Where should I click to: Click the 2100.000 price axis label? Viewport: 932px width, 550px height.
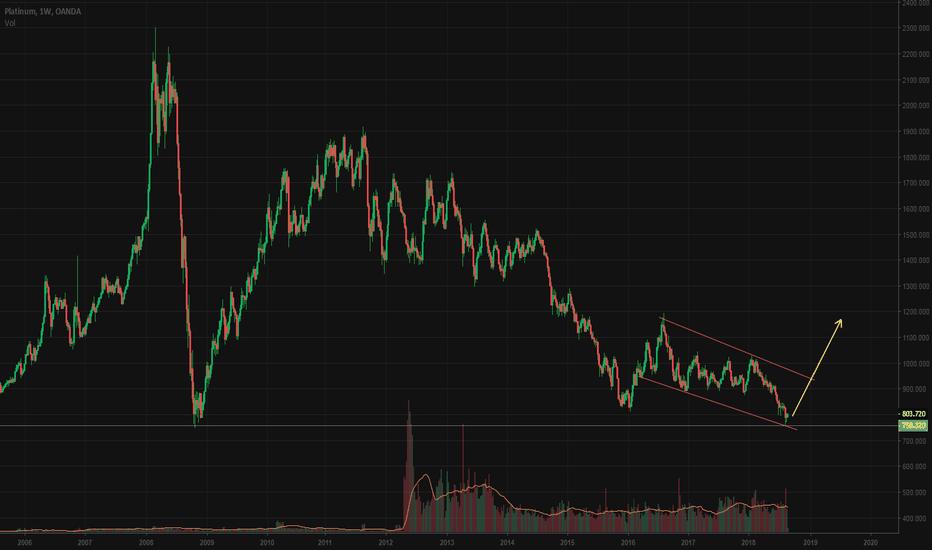click(916, 80)
